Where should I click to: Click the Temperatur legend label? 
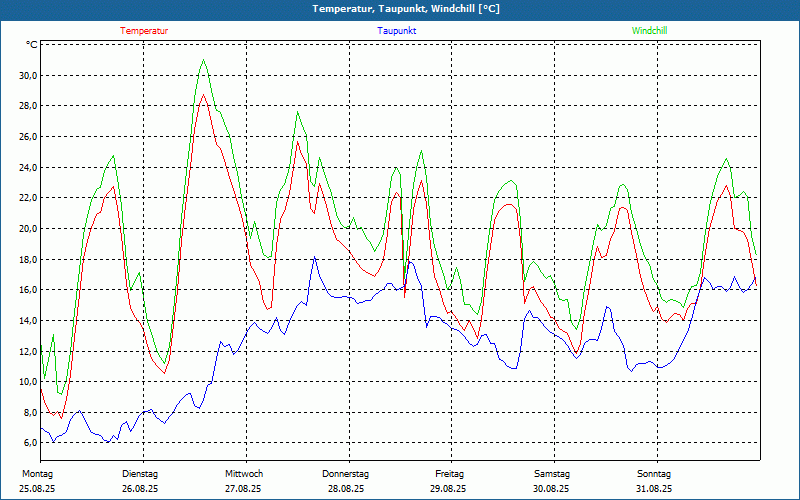click(x=144, y=31)
